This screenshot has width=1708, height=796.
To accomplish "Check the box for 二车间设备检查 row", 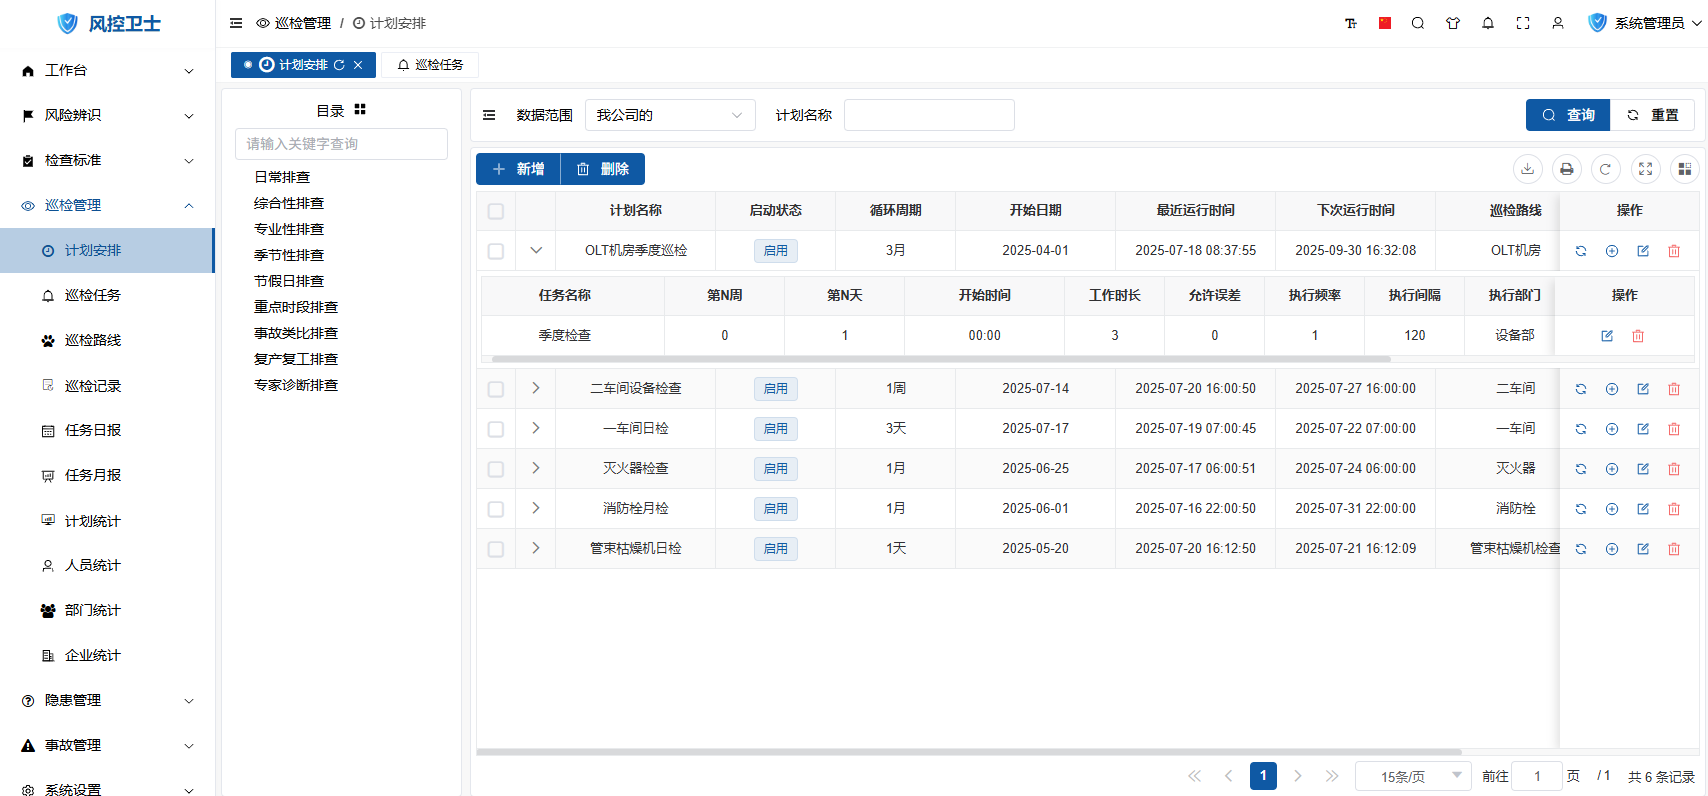I will tap(496, 389).
